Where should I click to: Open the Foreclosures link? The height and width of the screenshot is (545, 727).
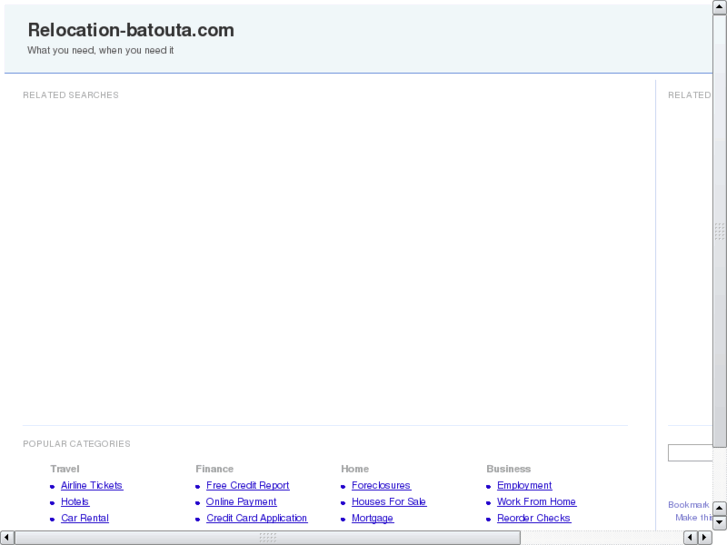coord(381,485)
